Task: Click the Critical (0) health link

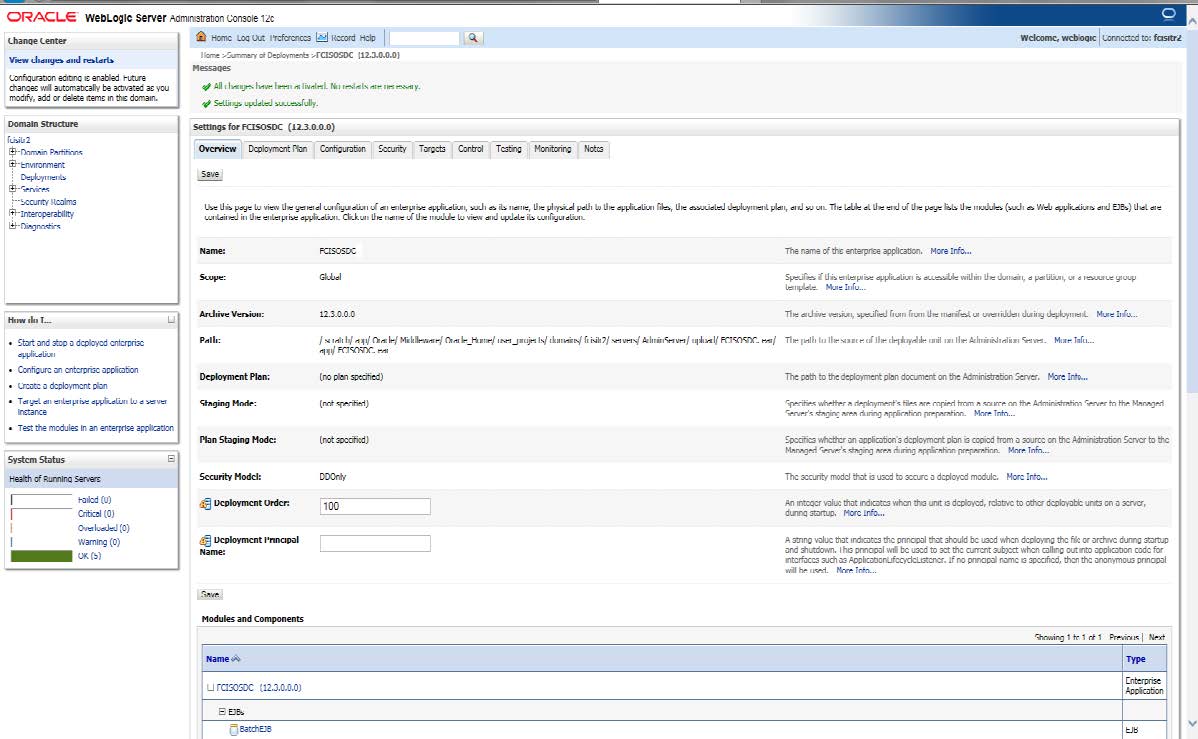Action: click(x=96, y=514)
